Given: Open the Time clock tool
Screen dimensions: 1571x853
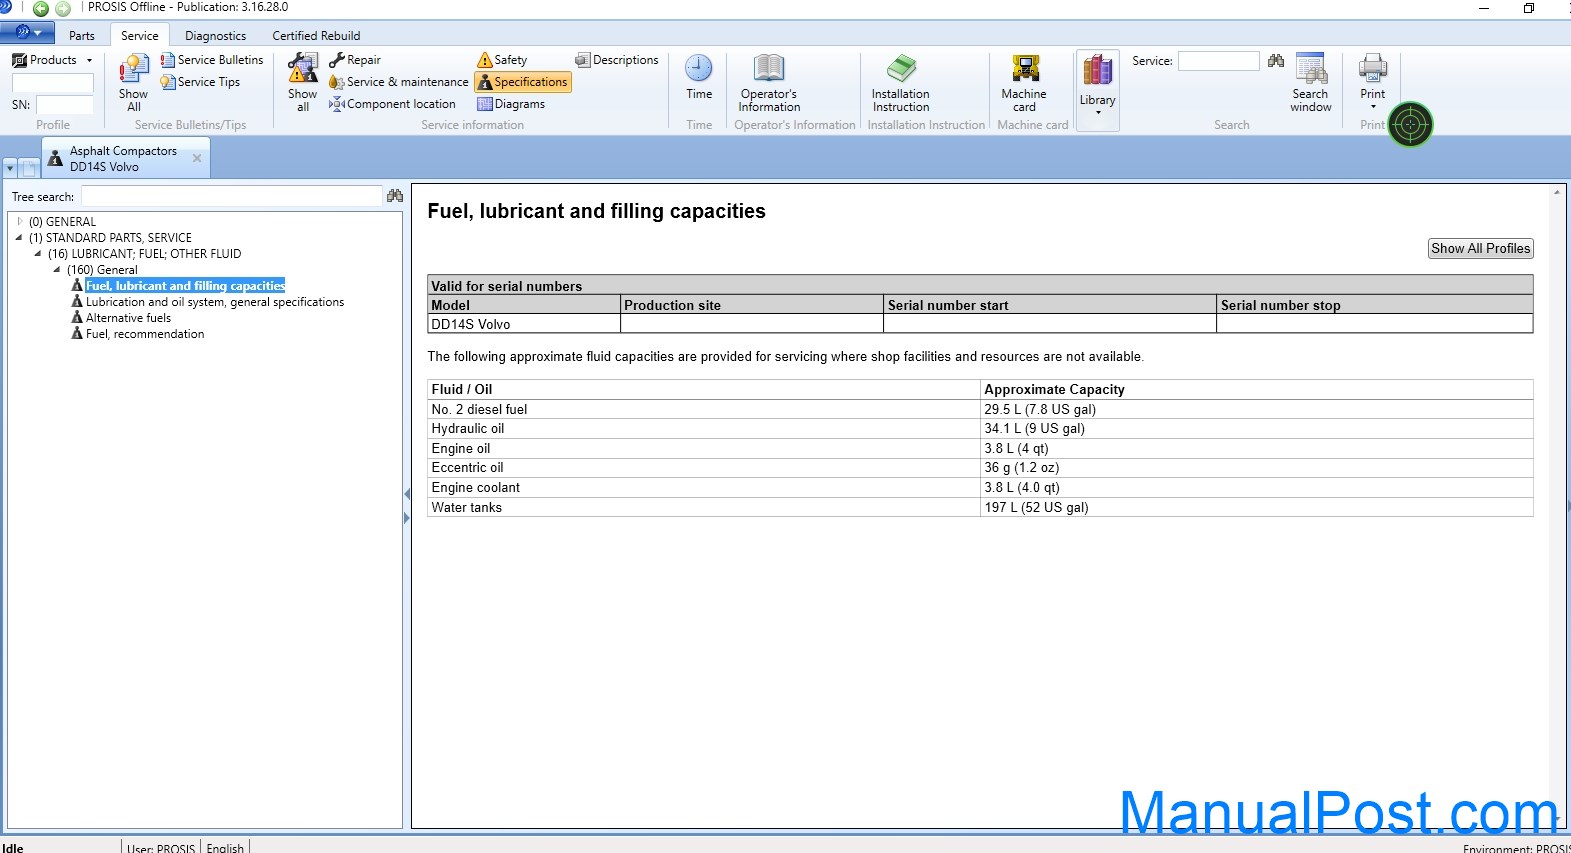Looking at the screenshot, I should coord(699,78).
